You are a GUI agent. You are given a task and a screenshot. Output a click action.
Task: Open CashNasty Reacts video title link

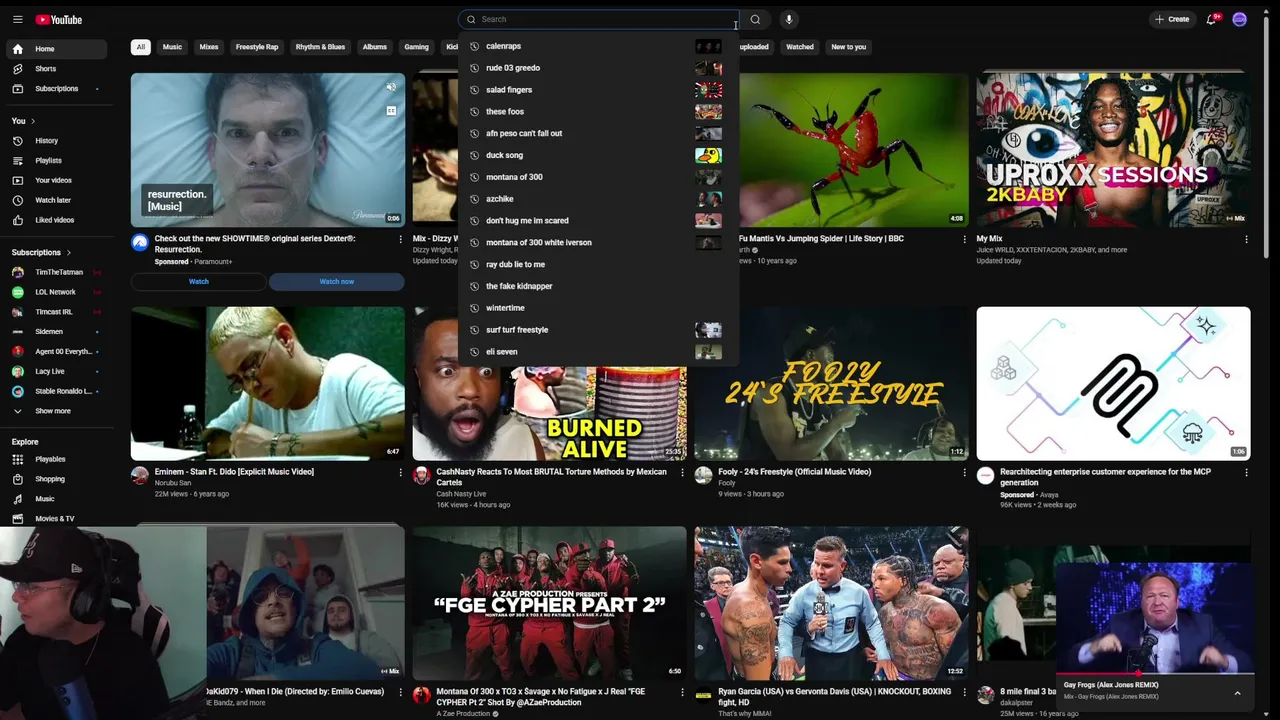[551, 477]
